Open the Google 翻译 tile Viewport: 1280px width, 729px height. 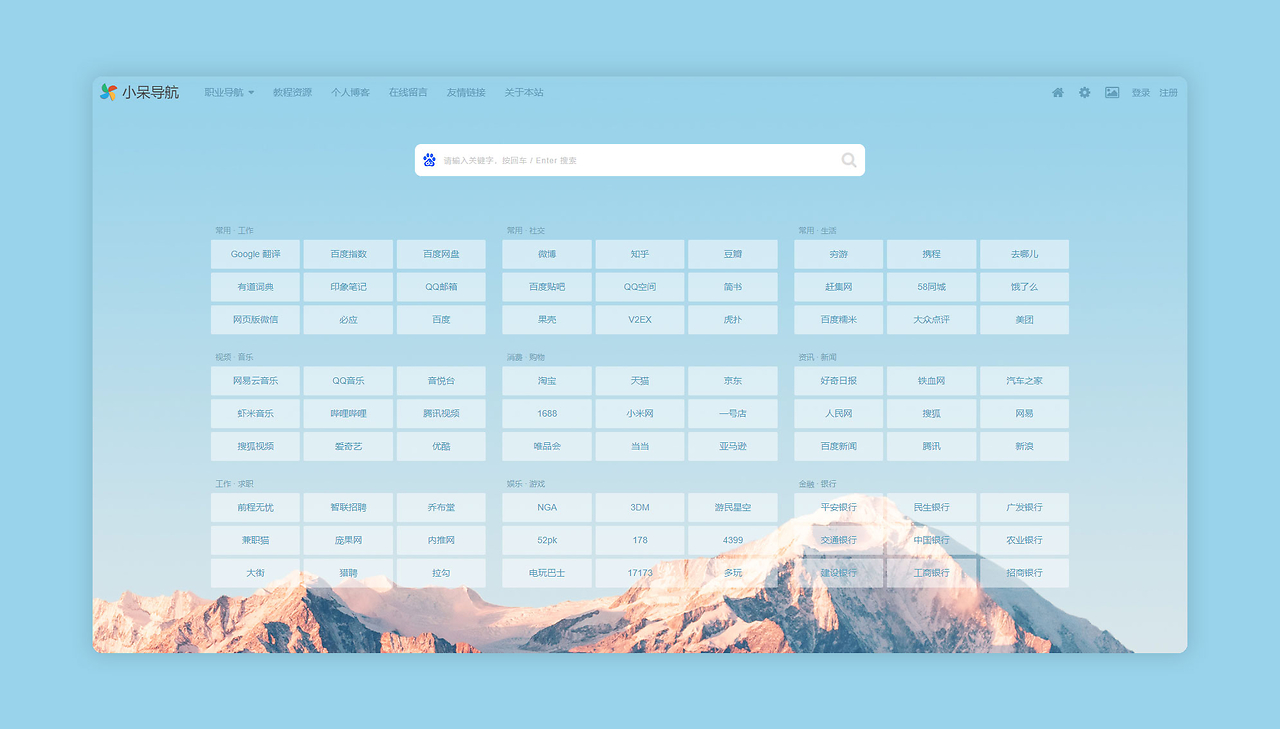pos(255,254)
